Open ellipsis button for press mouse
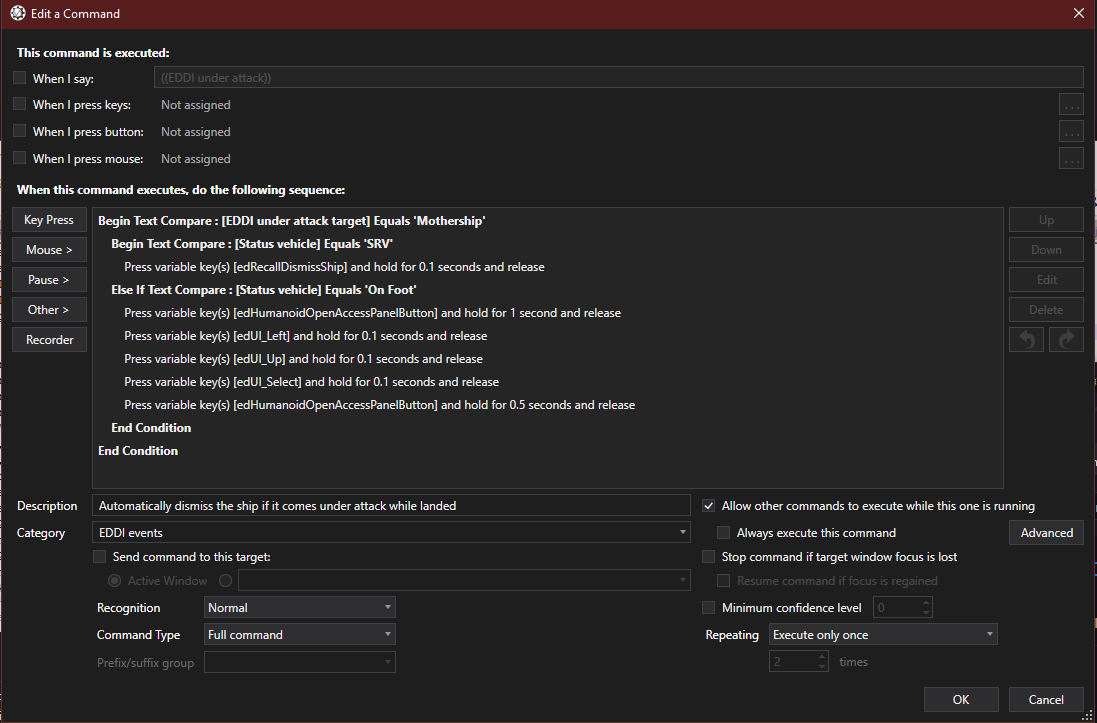 (x=1071, y=159)
